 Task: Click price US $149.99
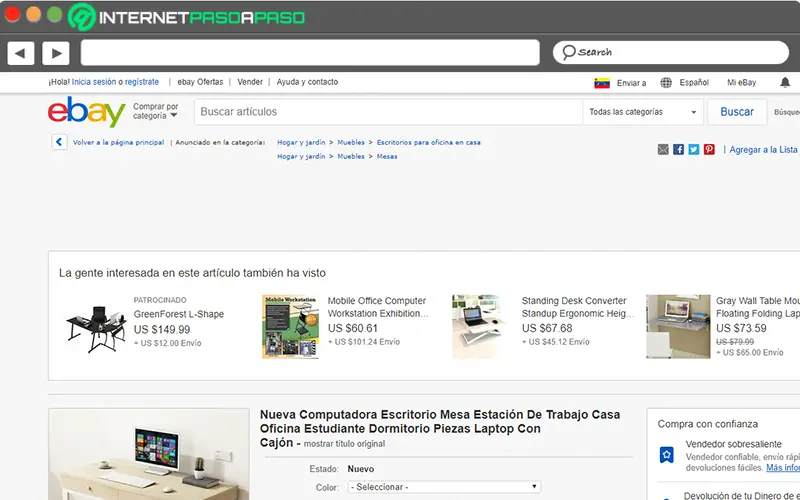162,330
